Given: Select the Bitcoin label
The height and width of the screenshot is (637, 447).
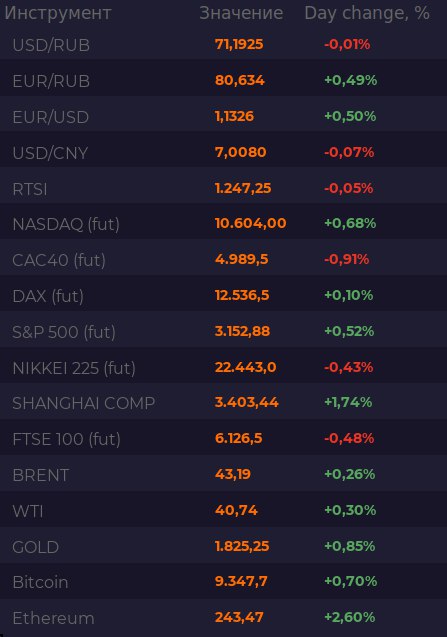Looking at the screenshot, I should [40, 583].
